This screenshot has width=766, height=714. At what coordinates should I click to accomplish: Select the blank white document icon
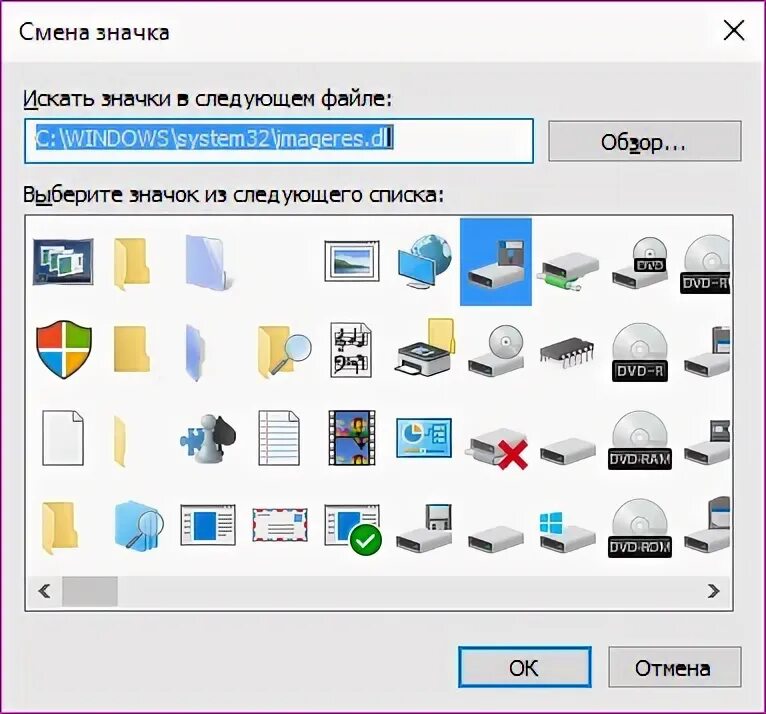(63, 438)
